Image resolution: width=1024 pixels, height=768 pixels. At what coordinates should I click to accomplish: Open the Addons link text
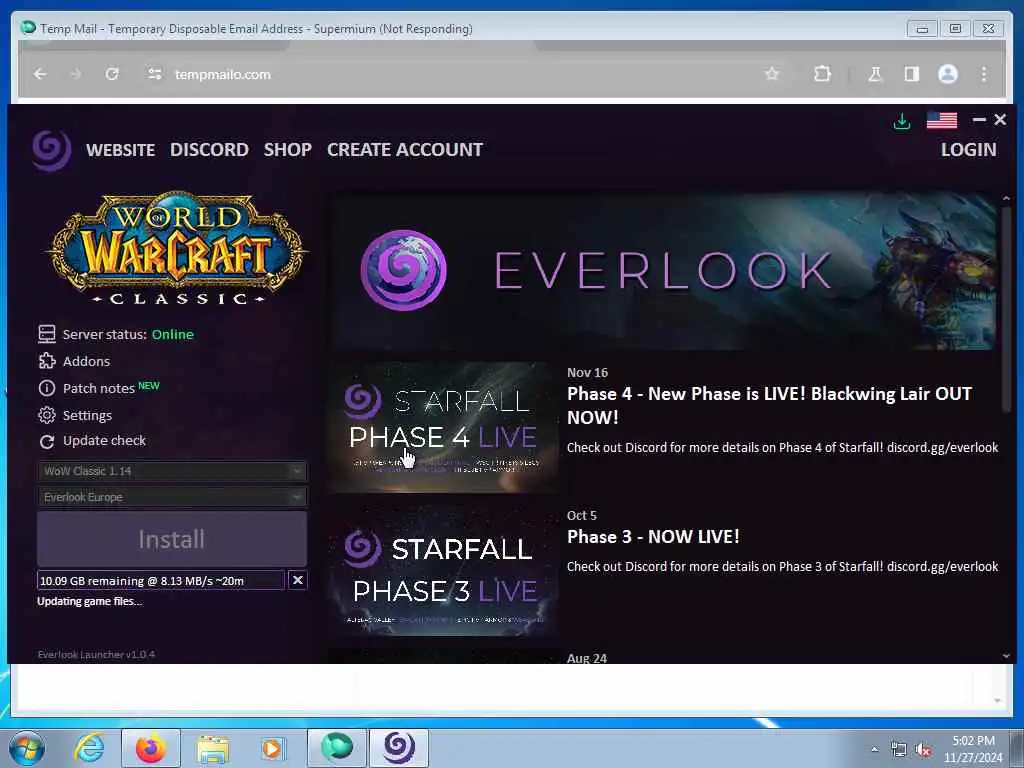(86, 361)
